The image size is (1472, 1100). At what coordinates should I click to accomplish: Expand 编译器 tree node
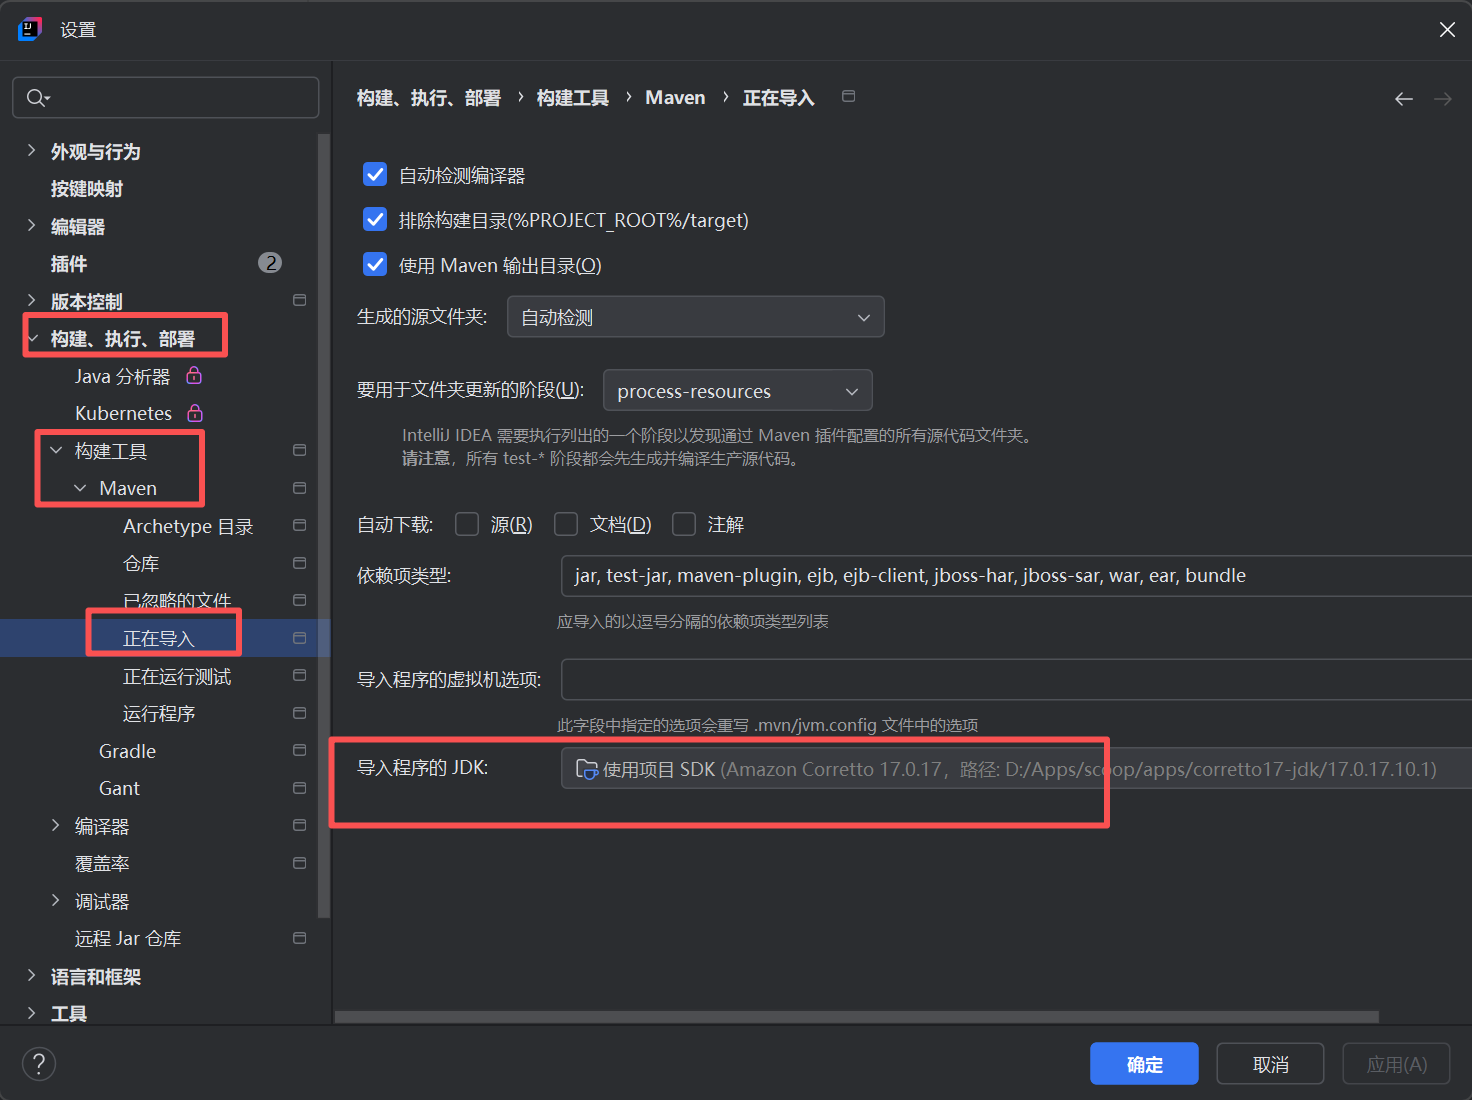[x=56, y=825]
